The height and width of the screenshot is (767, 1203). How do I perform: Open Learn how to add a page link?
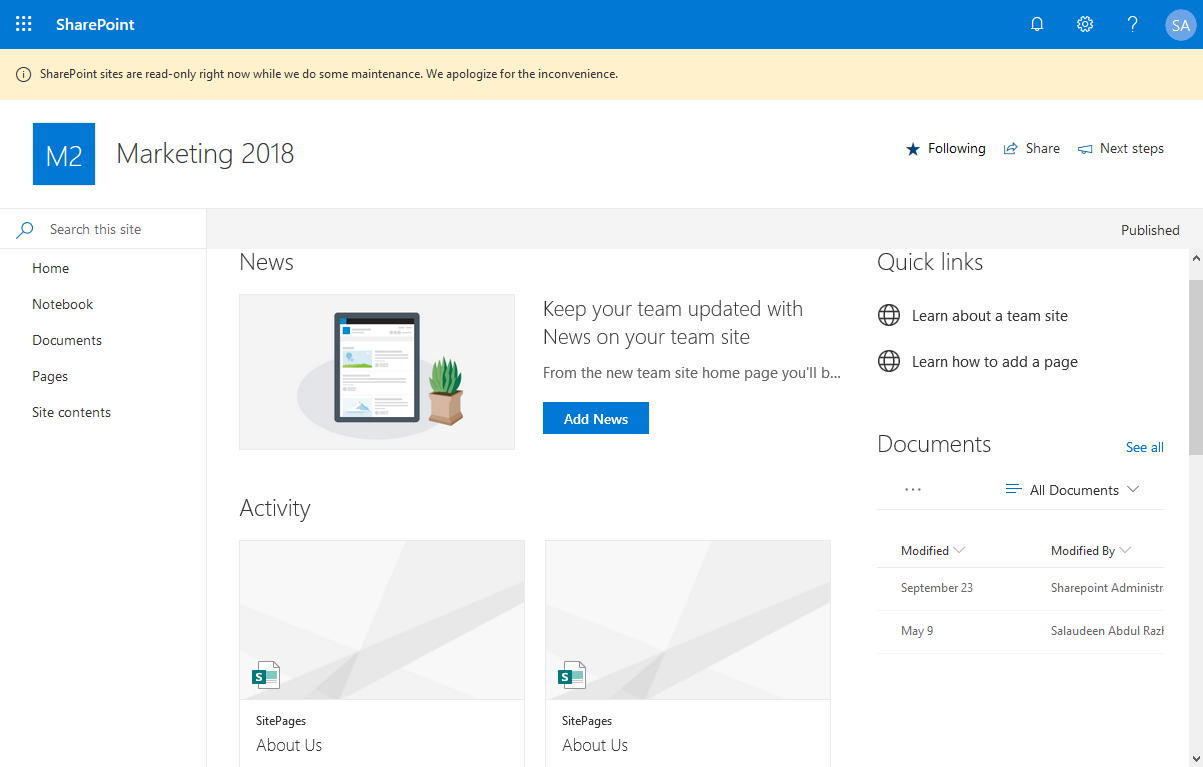tap(995, 362)
